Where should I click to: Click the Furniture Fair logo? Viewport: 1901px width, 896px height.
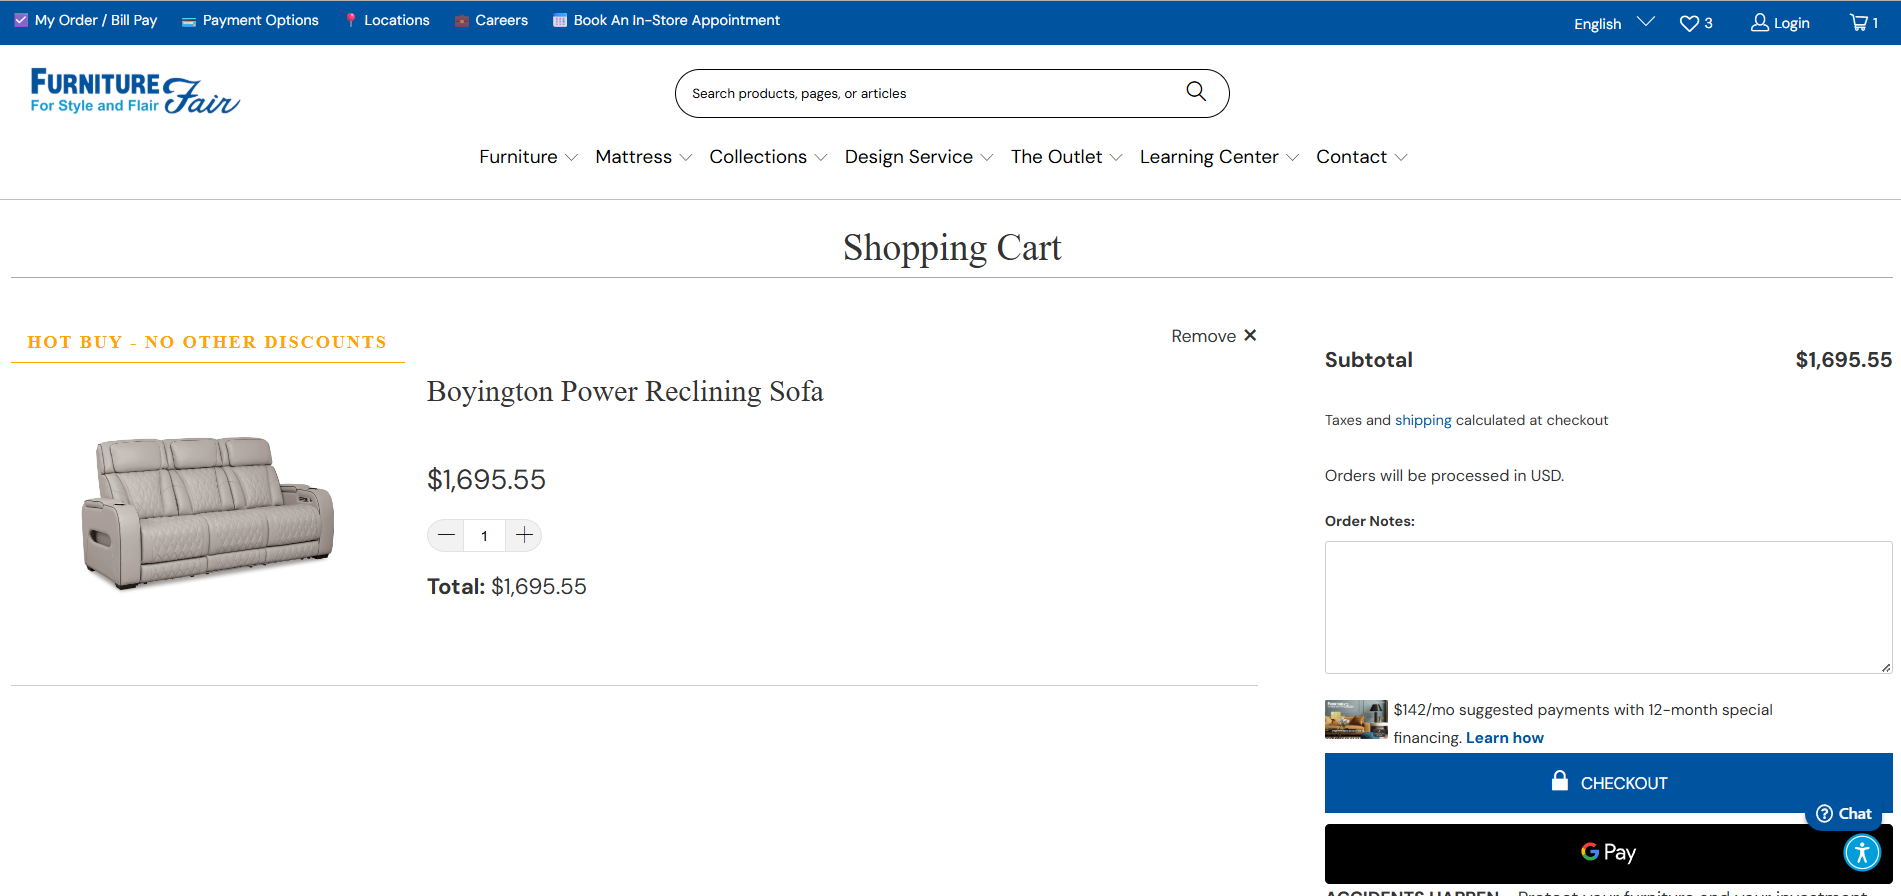[x=135, y=91]
